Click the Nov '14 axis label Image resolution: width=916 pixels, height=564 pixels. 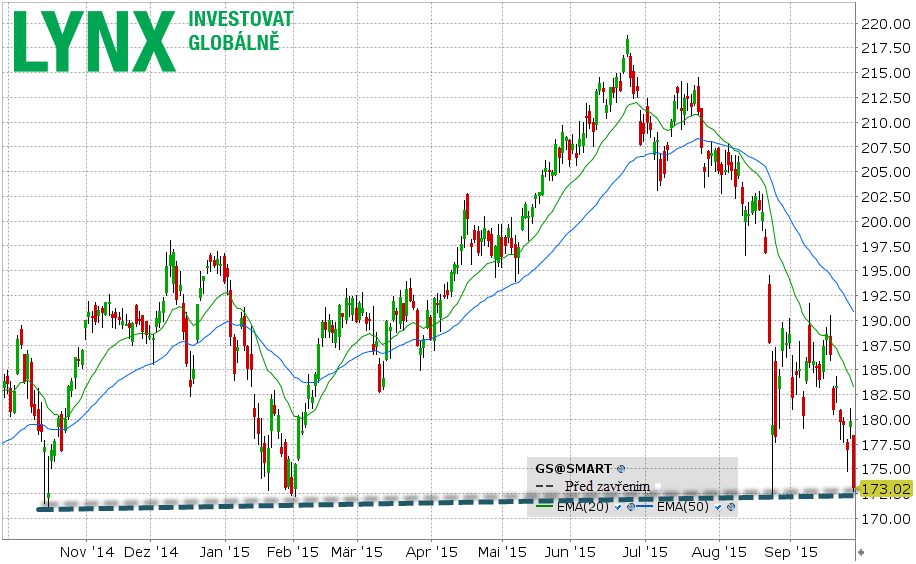(87, 552)
